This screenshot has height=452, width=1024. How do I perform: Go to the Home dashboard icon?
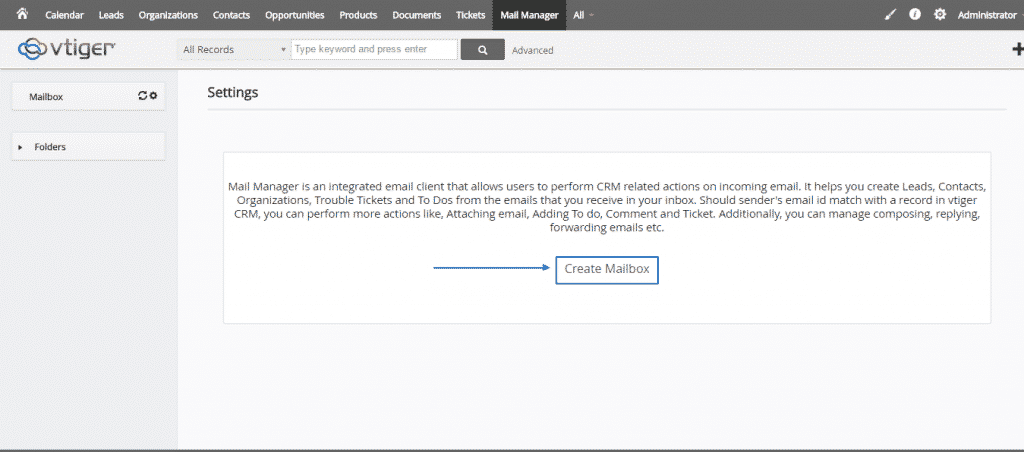22,14
